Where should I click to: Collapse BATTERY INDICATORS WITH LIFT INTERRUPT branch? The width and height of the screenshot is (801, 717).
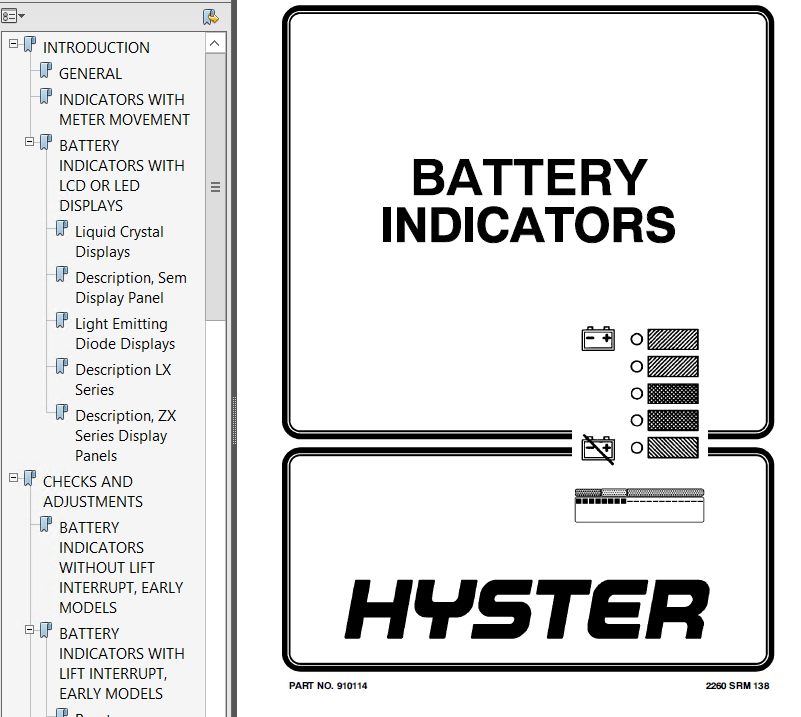[30, 630]
